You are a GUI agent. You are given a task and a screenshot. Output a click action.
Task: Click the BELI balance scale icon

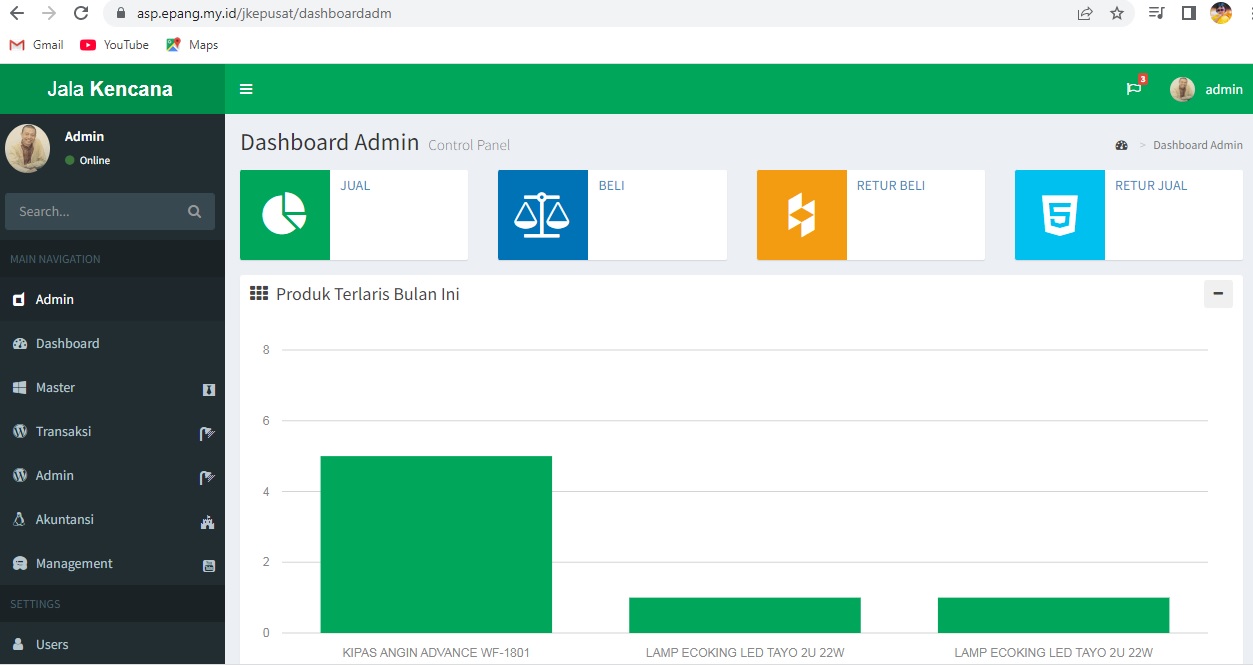pyautogui.click(x=542, y=215)
